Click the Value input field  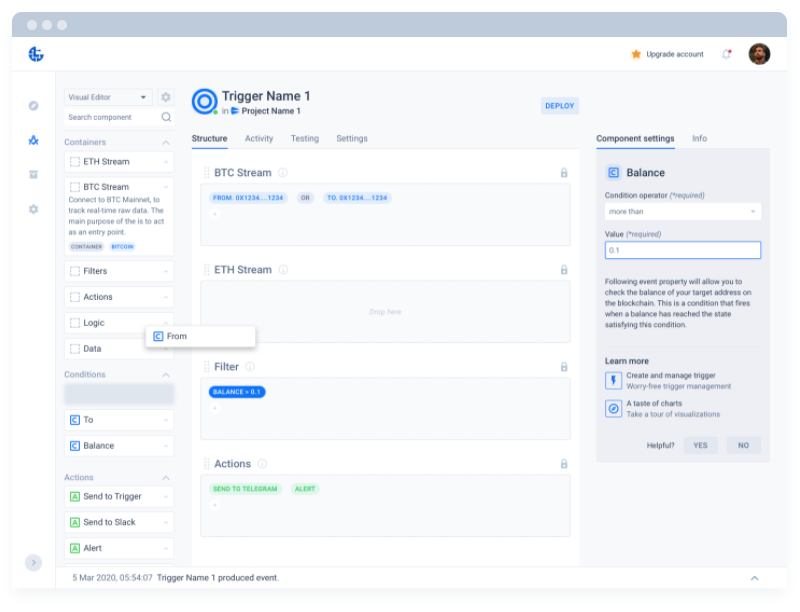[x=682, y=250]
